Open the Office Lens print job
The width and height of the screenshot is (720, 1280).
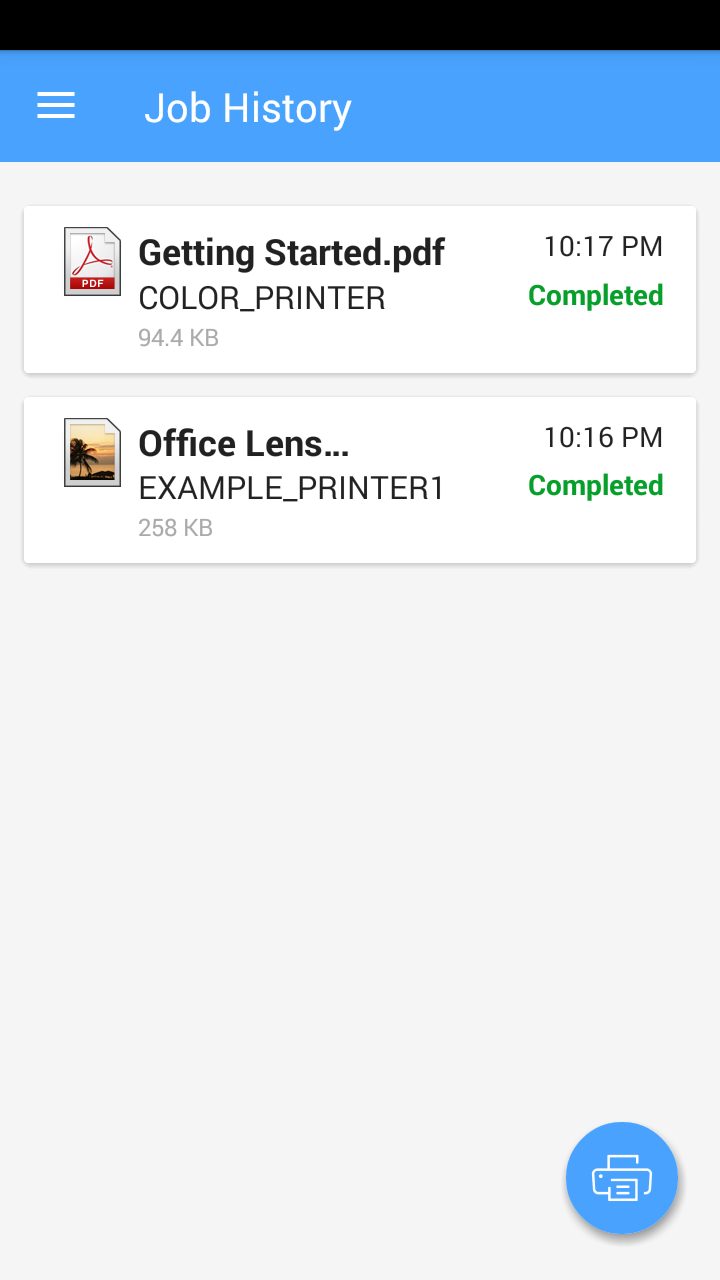pyautogui.click(x=243, y=444)
